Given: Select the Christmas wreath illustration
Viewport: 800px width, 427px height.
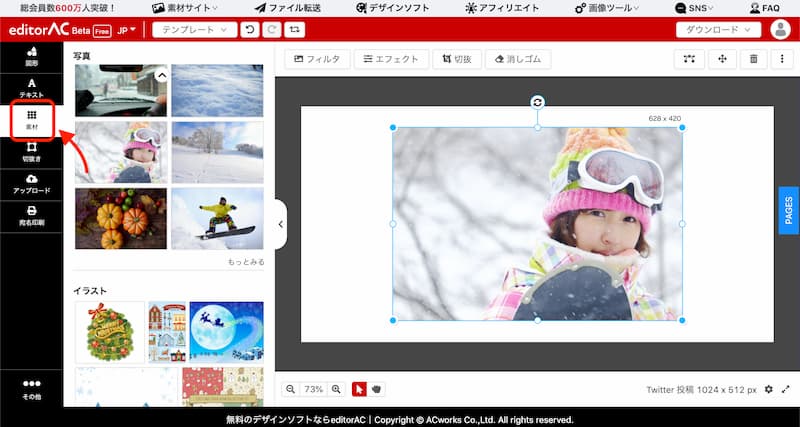Looking at the screenshot, I should click(x=110, y=332).
